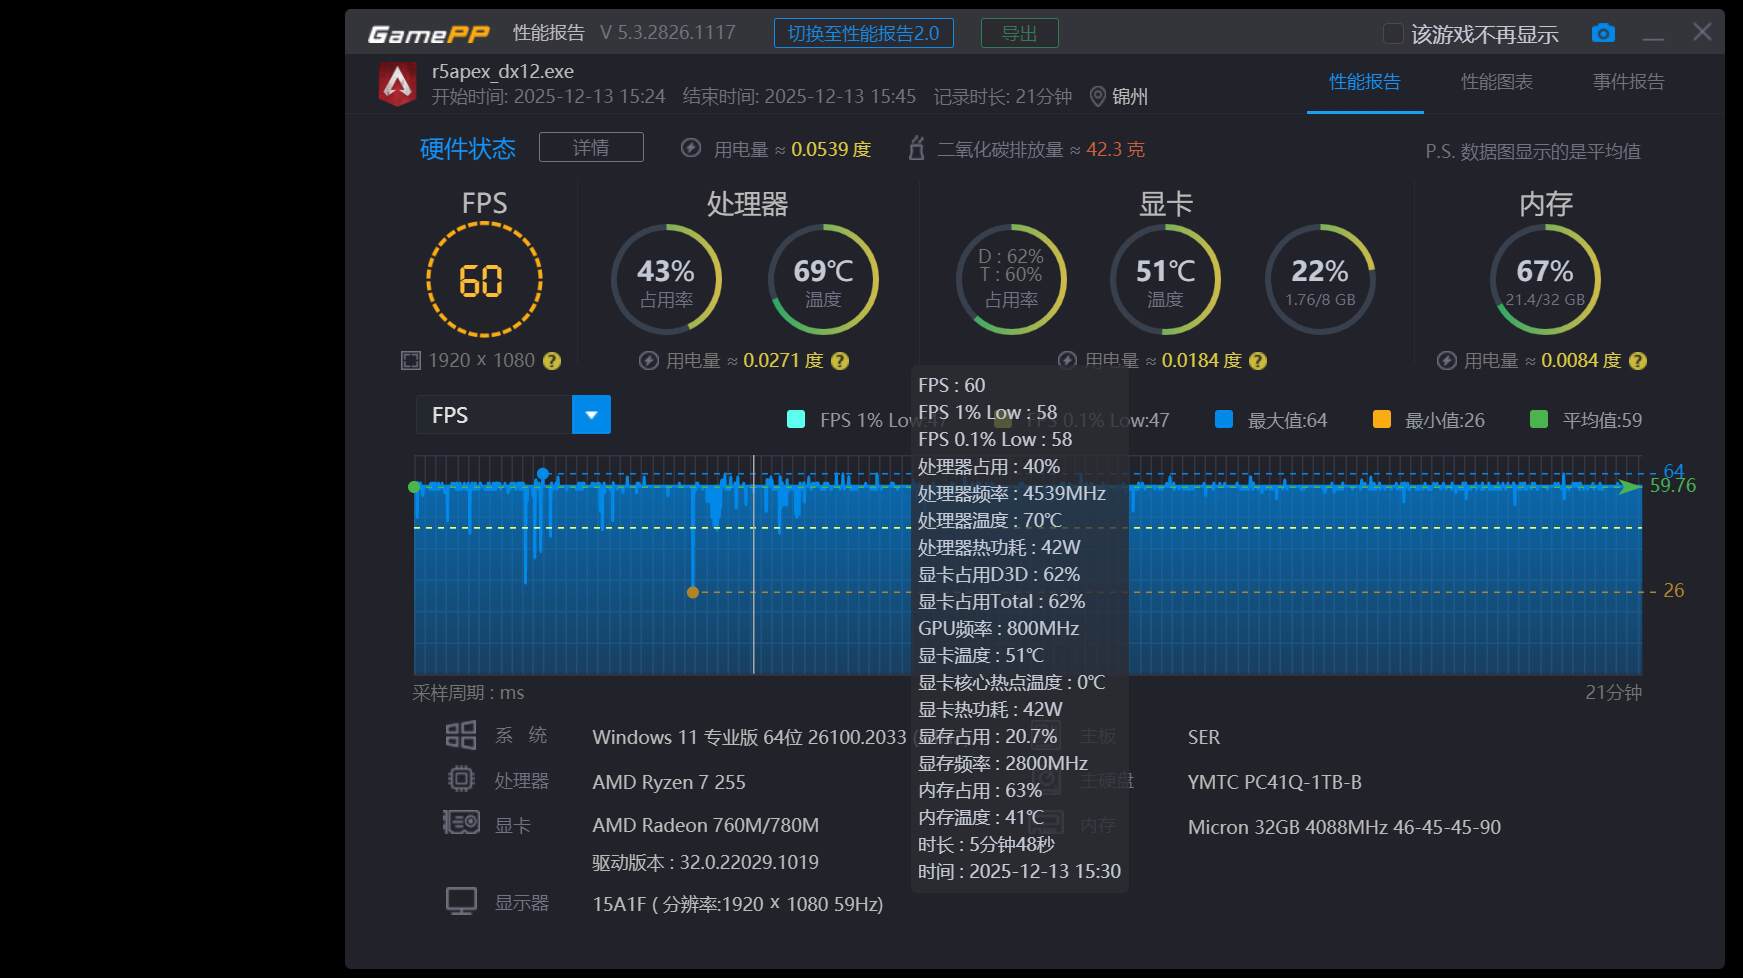The height and width of the screenshot is (978, 1743).
Task: Tick the 该游戏不再显示 checkbox
Action: click(1392, 34)
